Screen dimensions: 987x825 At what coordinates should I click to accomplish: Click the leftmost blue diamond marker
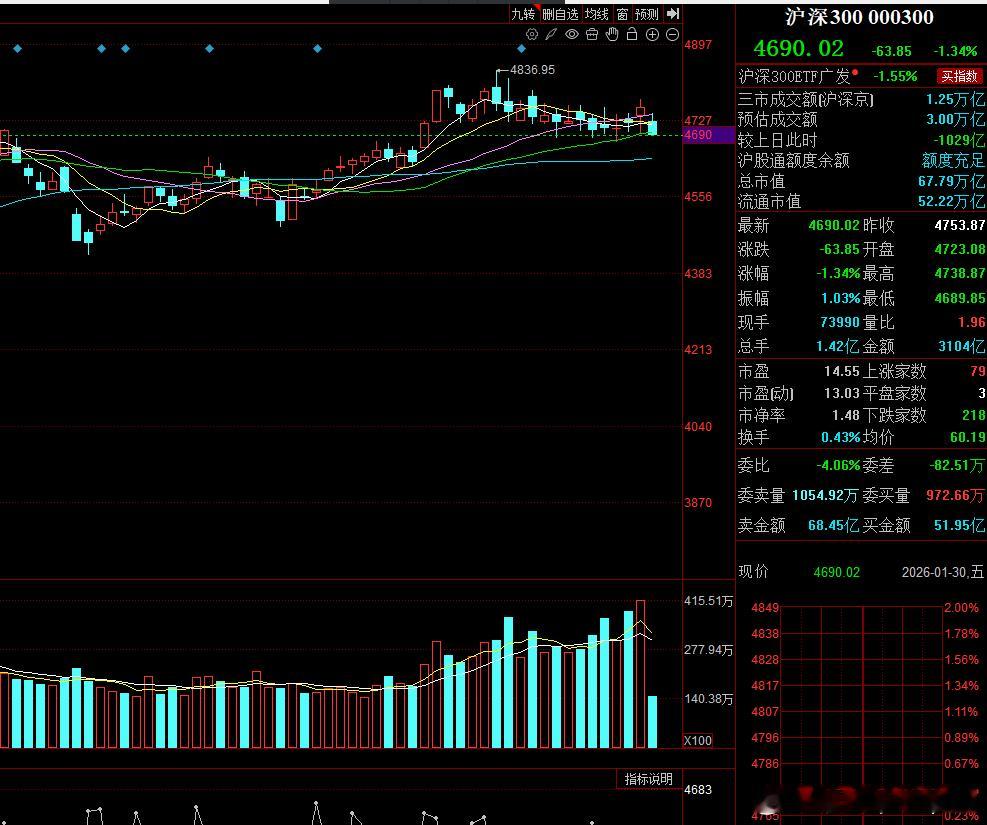coord(18,48)
